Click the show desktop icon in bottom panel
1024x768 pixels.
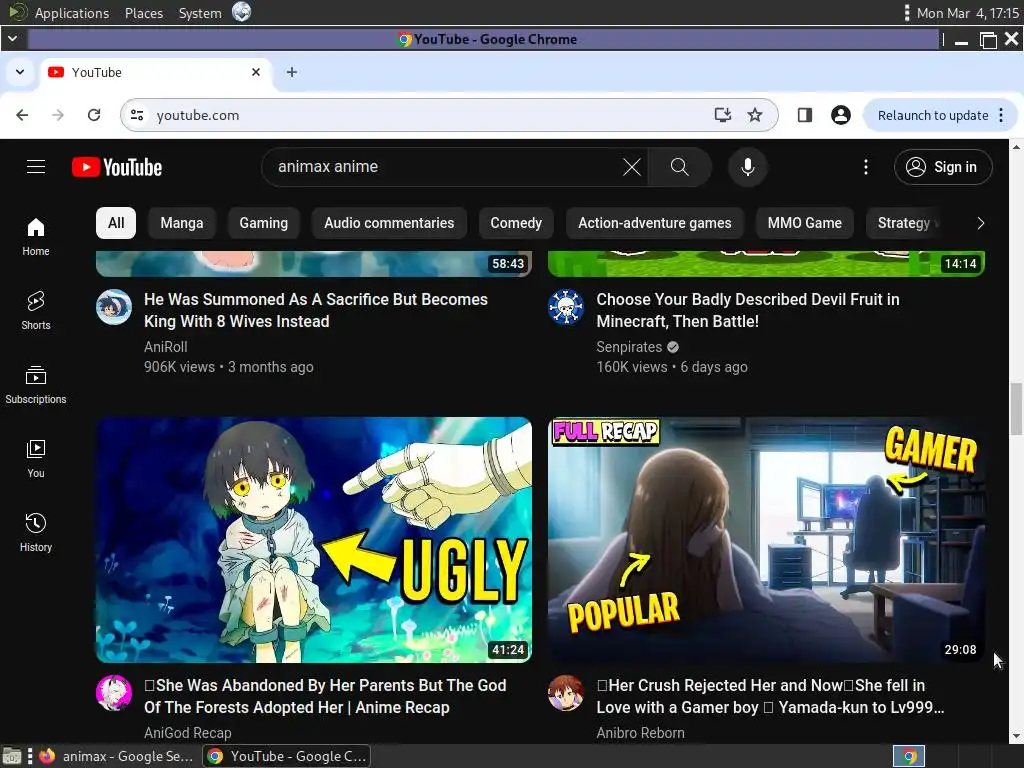click(12, 756)
